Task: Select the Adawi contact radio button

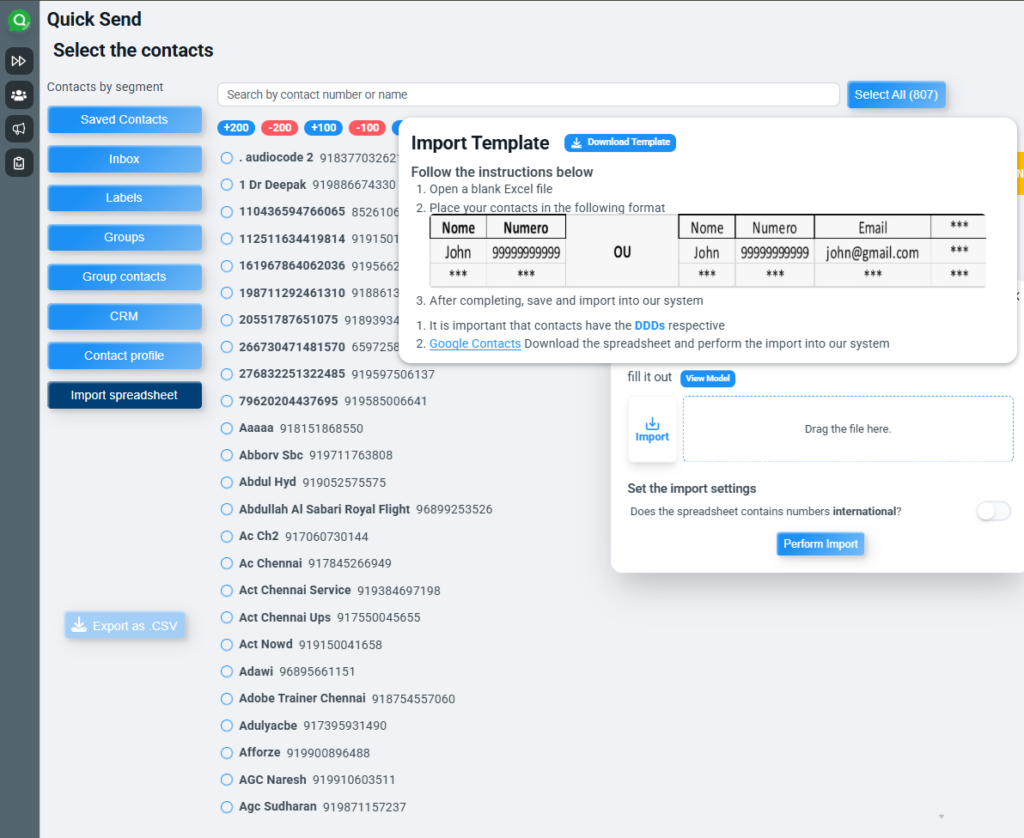Action: pyautogui.click(x=227, y=671)
